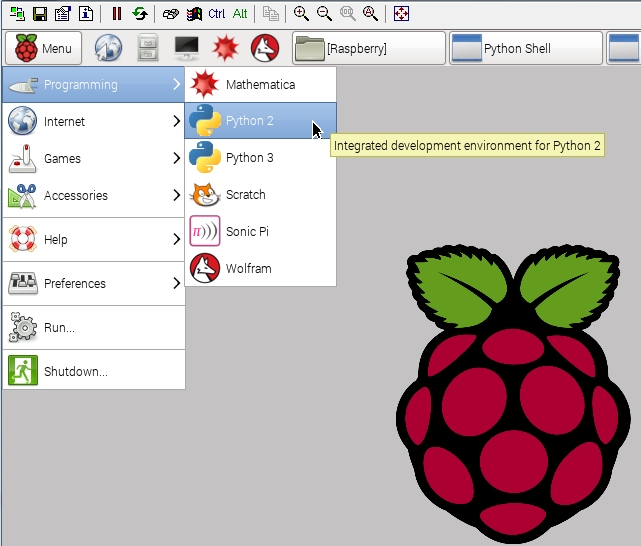This screenshot has width=641, height=546.
Task: Click the VNC zoom out magnifier
Action: coord(324,14)
